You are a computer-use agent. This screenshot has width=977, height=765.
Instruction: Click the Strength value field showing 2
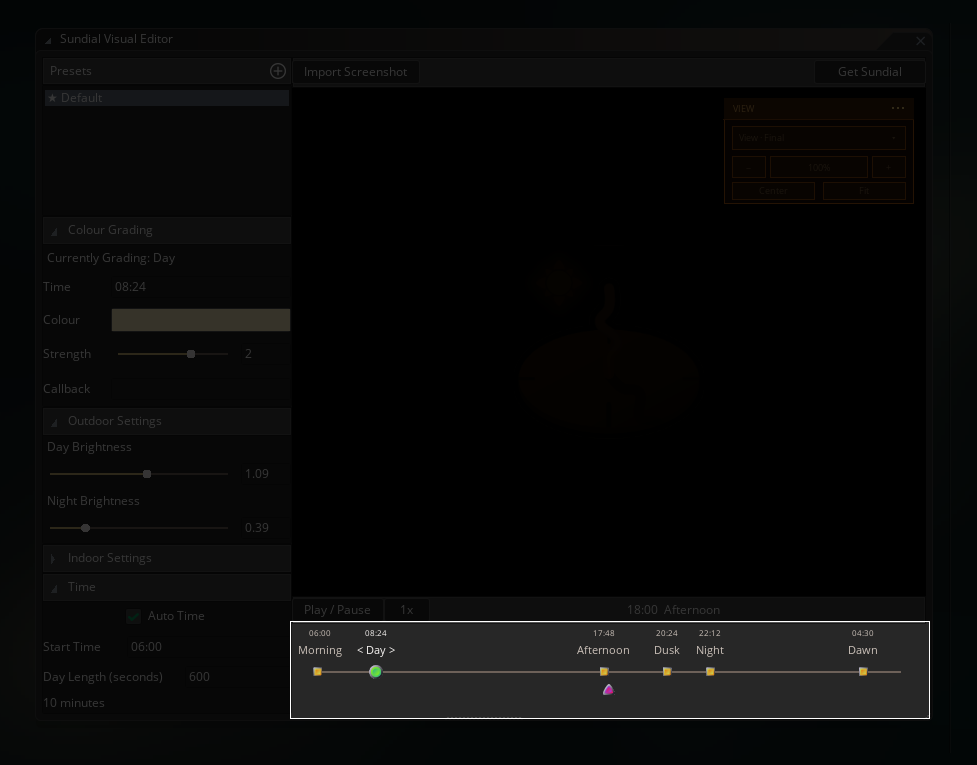click(x=264, y=354)
